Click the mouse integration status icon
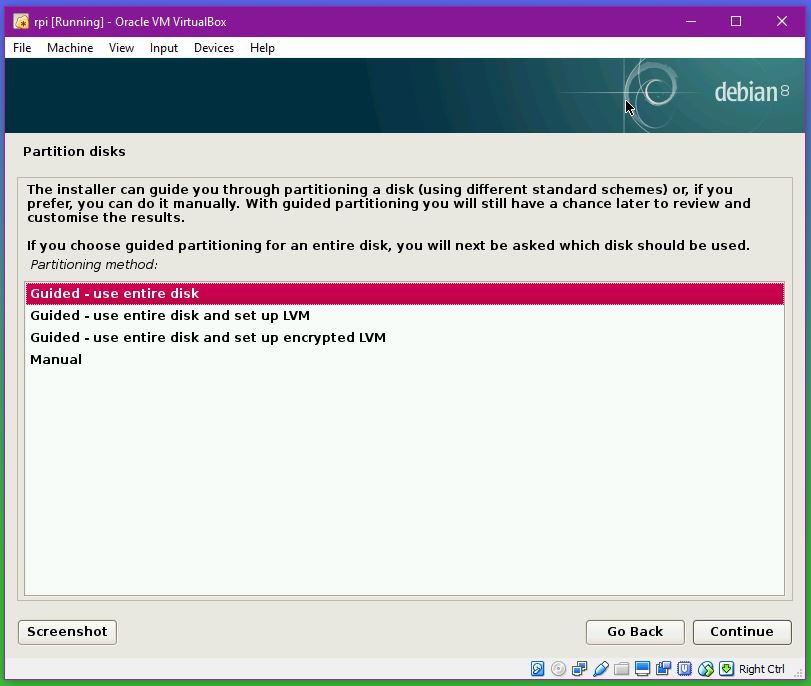Viewport: 811px width, 686px height. point(706,669)
